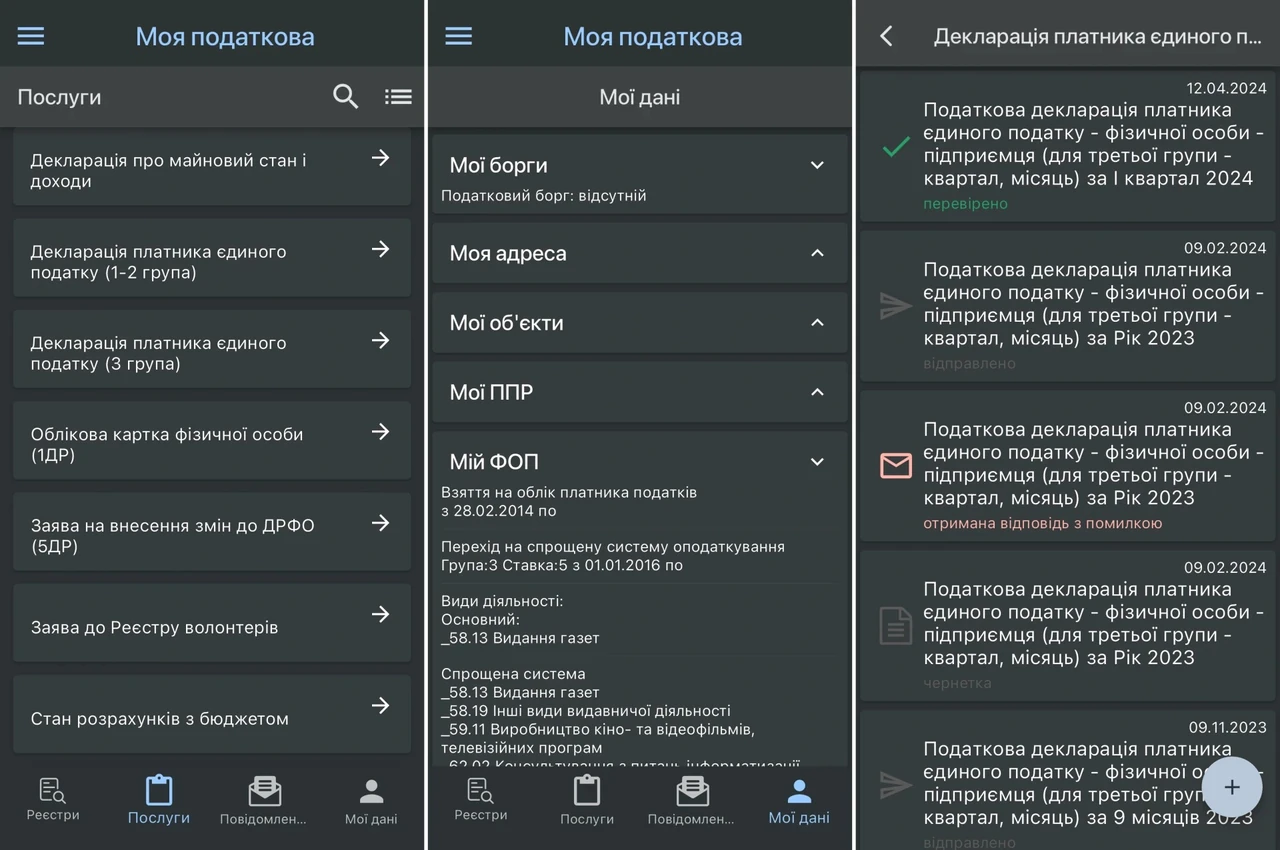This screenshot has width=1280, height=850.
Task: Expand the Мої борги section chevron
Action: (817, 165)
